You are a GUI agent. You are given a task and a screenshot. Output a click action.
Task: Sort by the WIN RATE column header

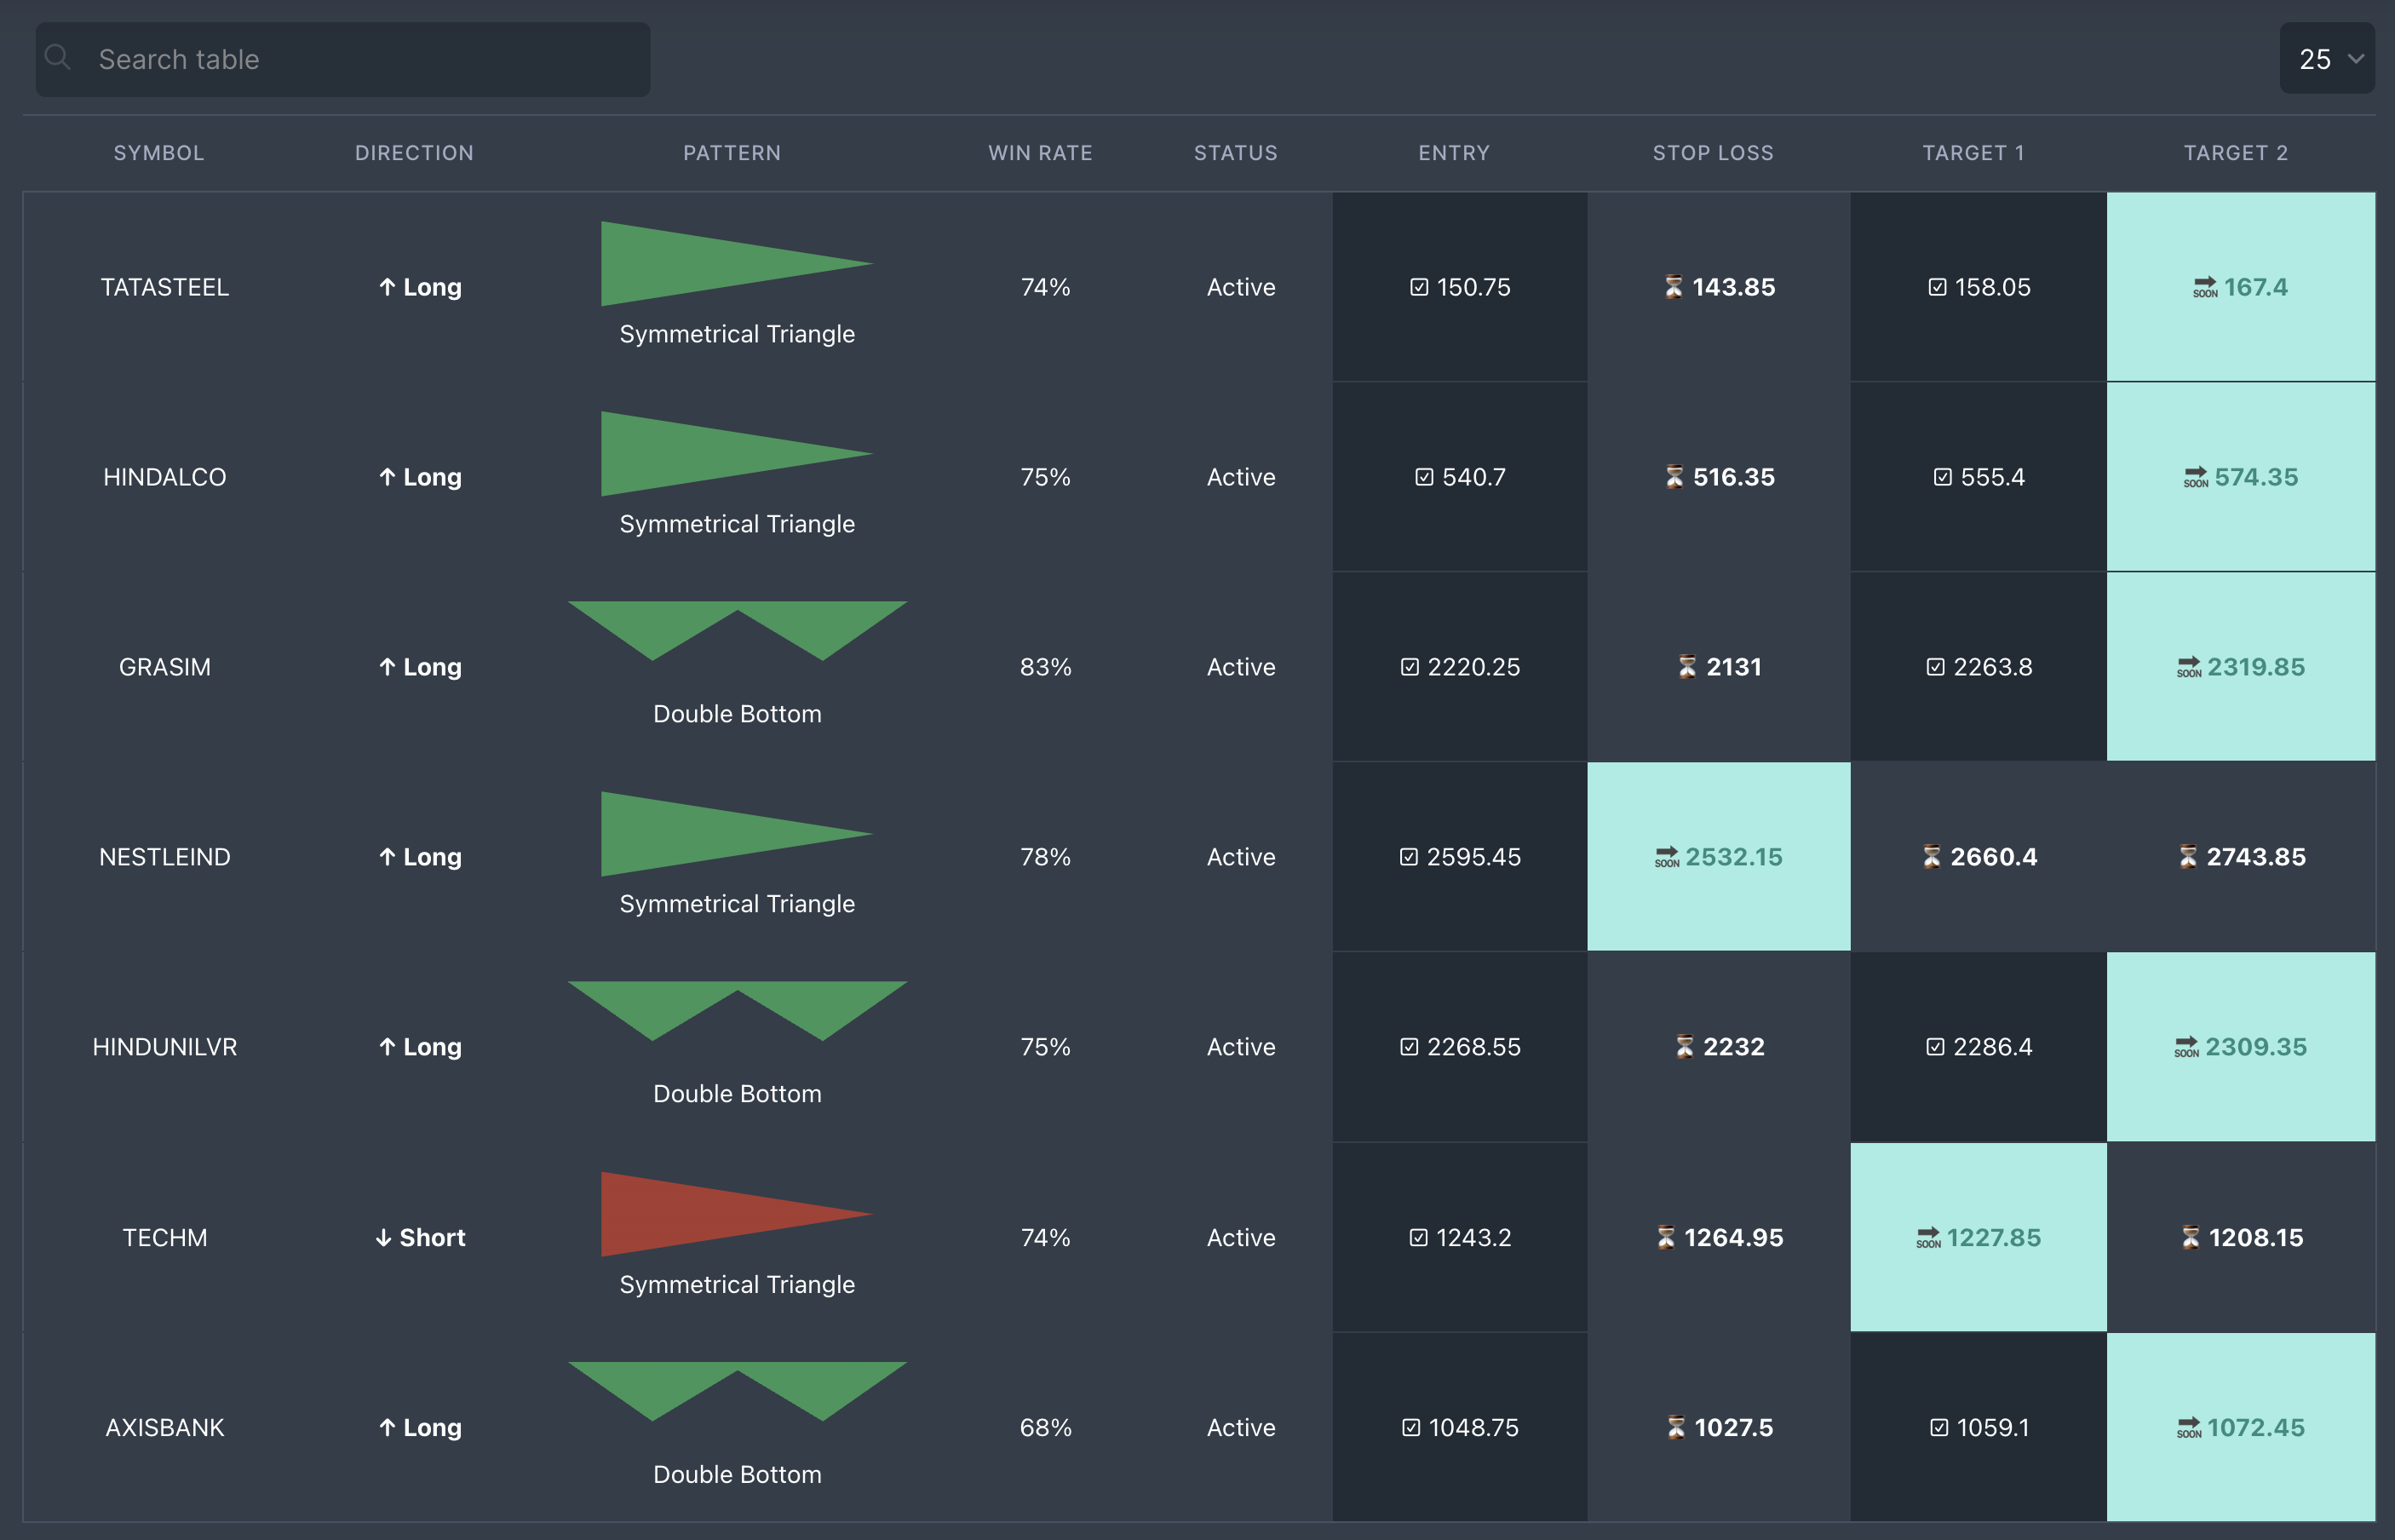tap(1040, 153)
